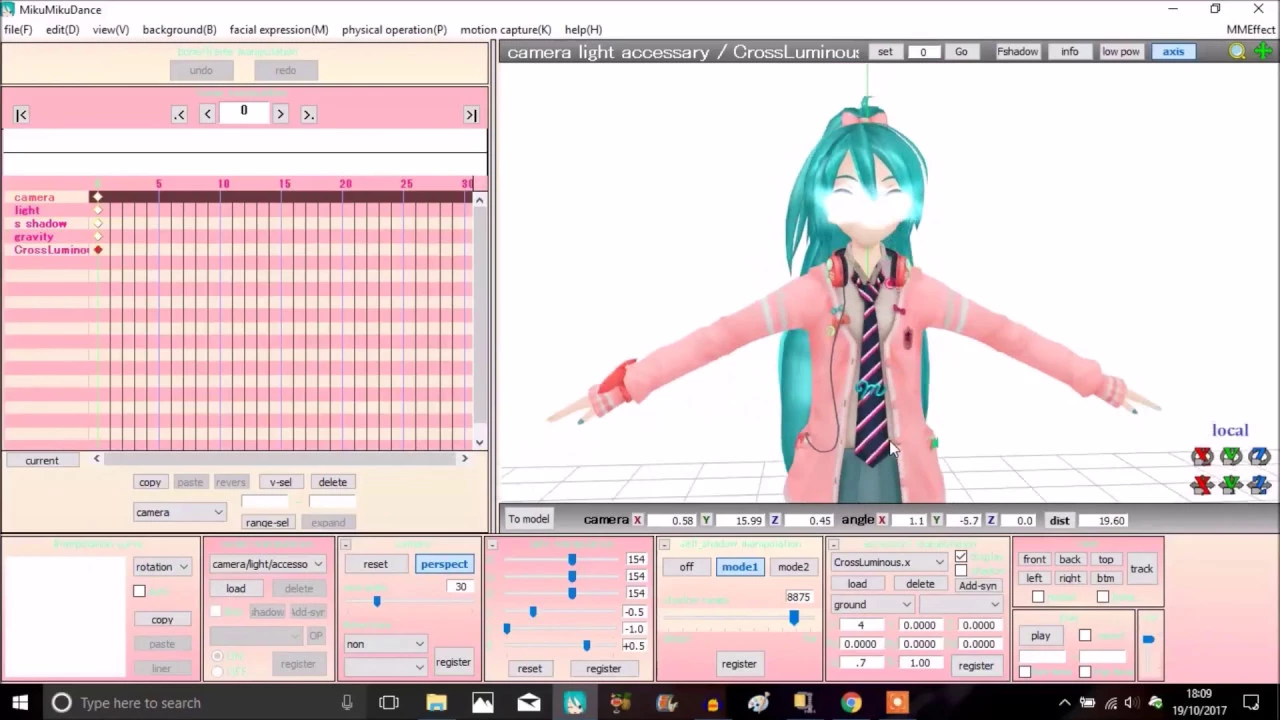Open the camera dropdown under timeline
The width and height of the screenshot is (1280, 720).
tap(179, 513)
